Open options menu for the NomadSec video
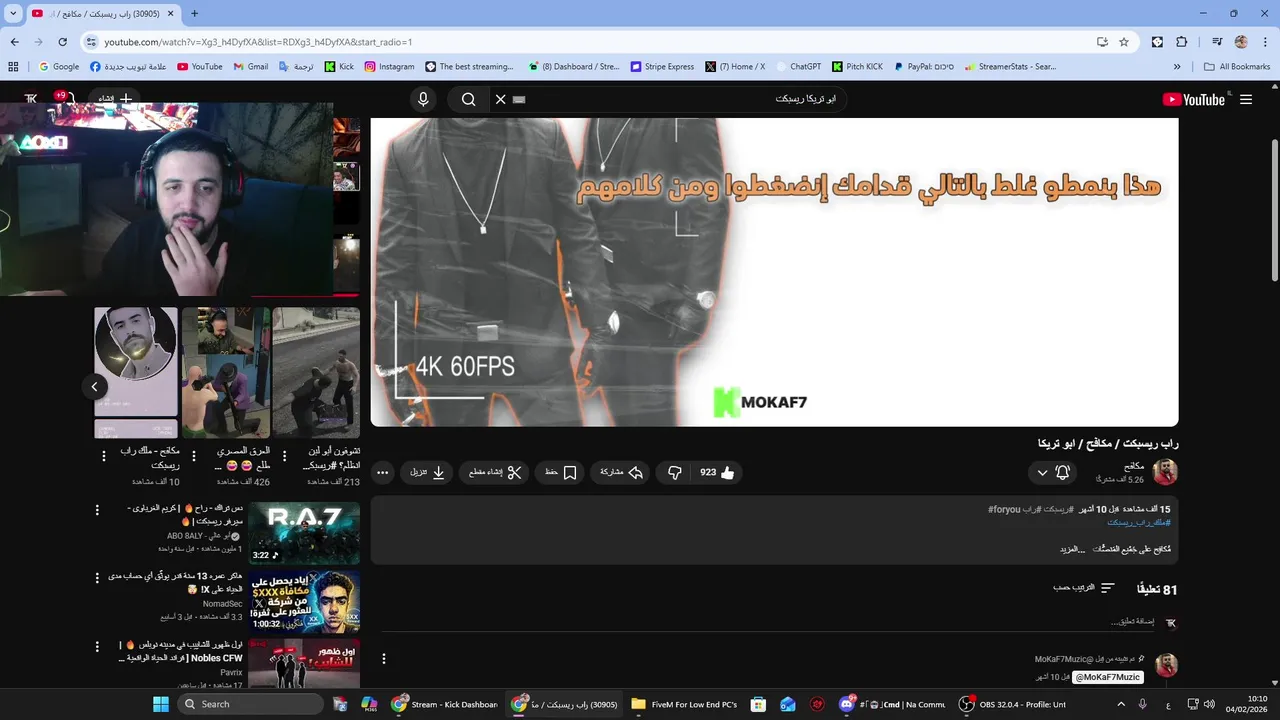The width and height of the screenshot is (1280, 720). (97, 578)
